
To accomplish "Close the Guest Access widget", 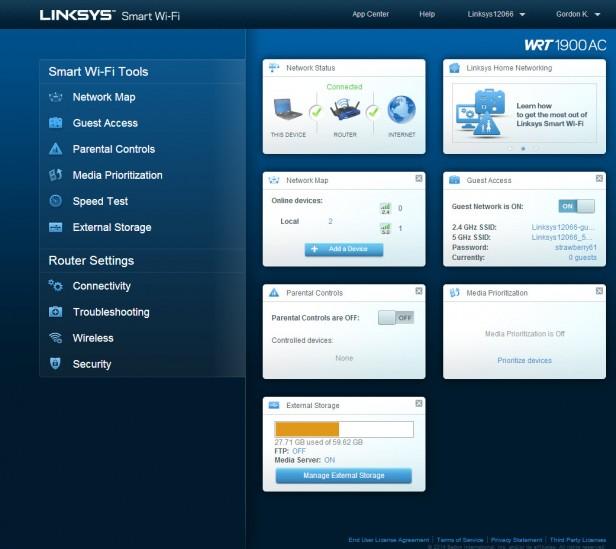I will [x=599, y=178].
